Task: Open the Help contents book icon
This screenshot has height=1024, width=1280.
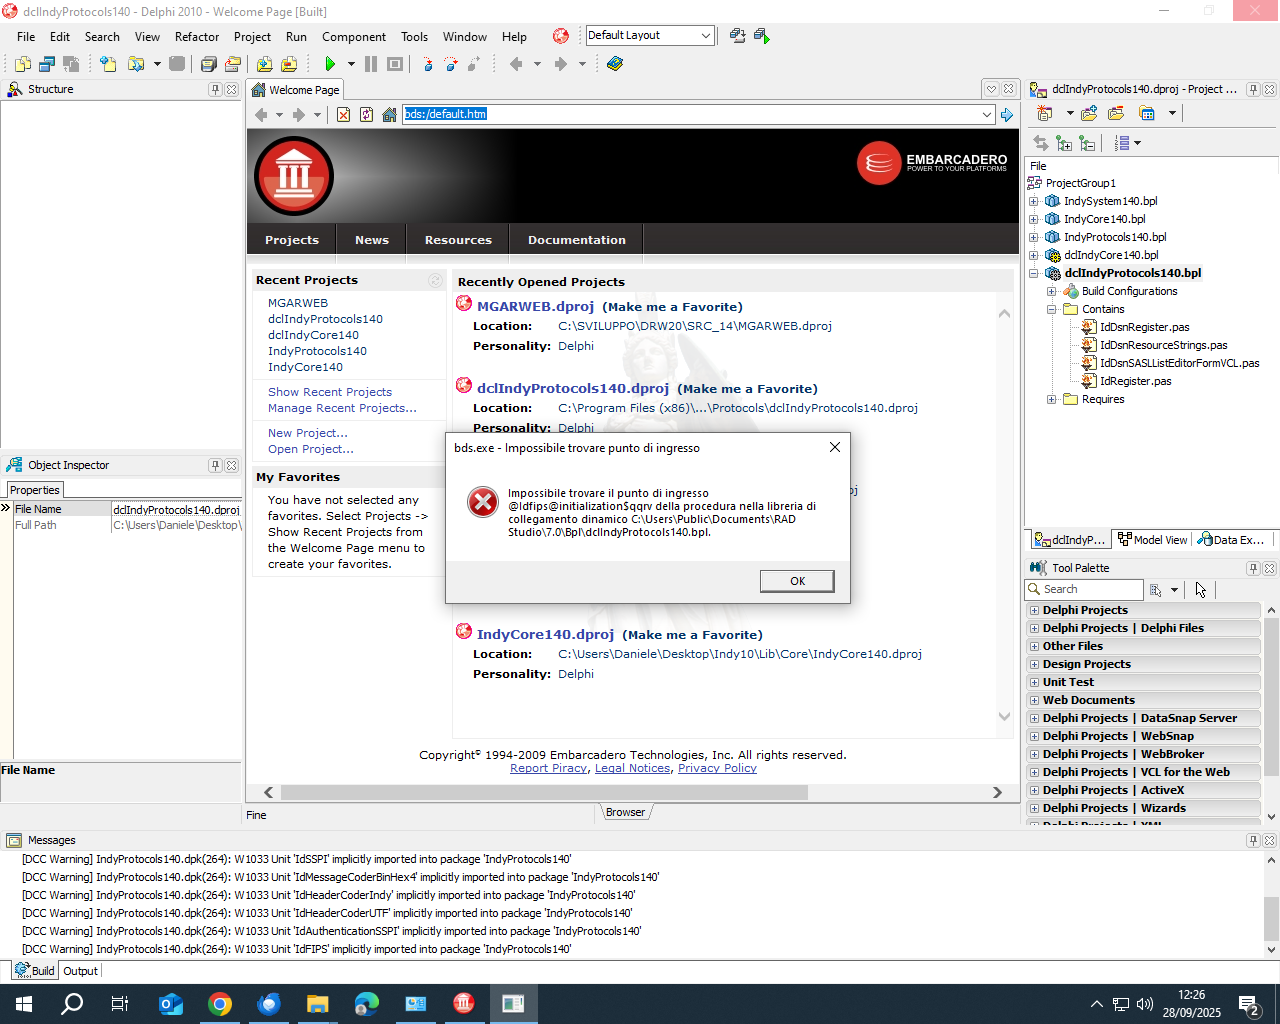Action: click(615, 64)
